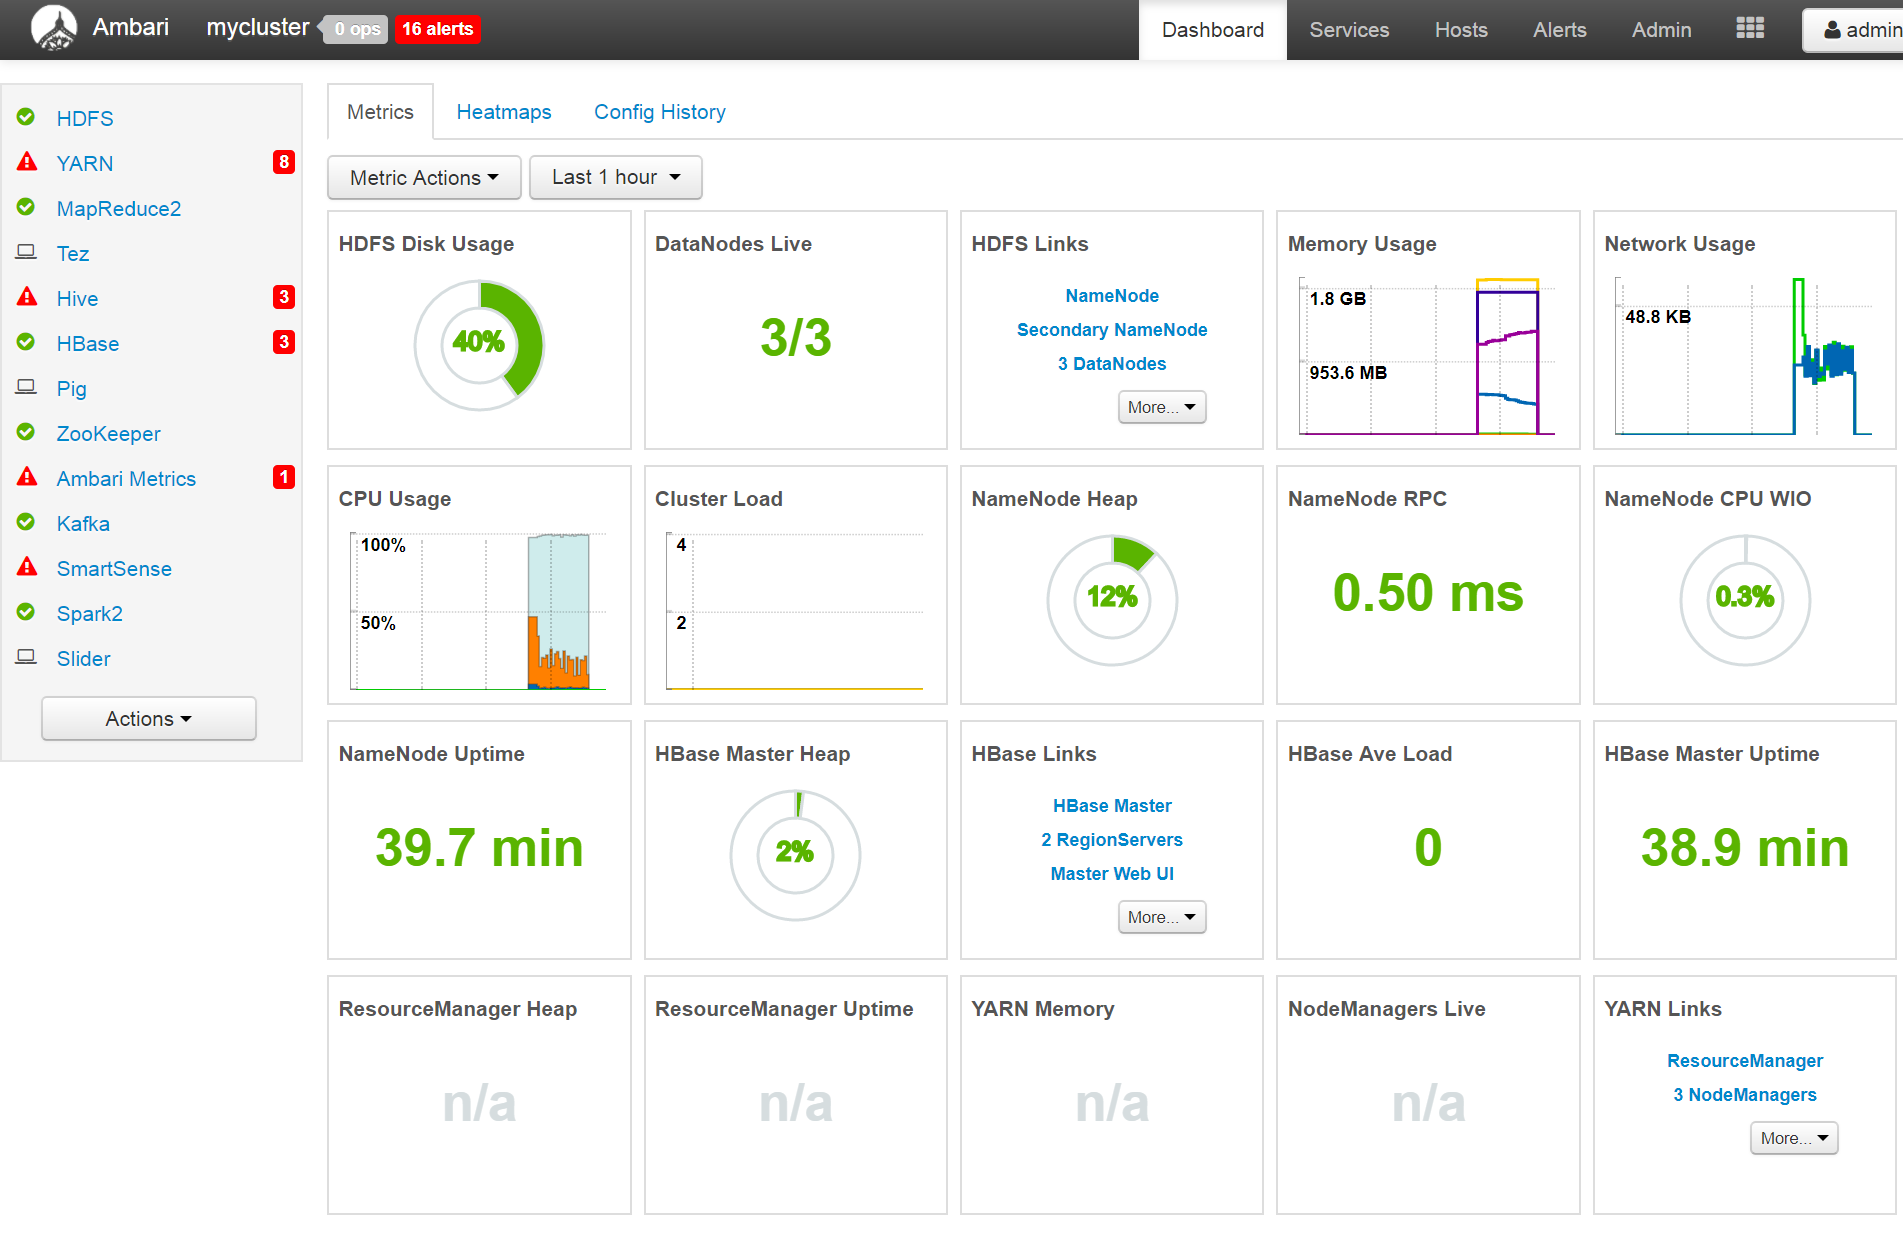Click the NameNode CPU WIO 0.3% gauge

[1745, 600]
